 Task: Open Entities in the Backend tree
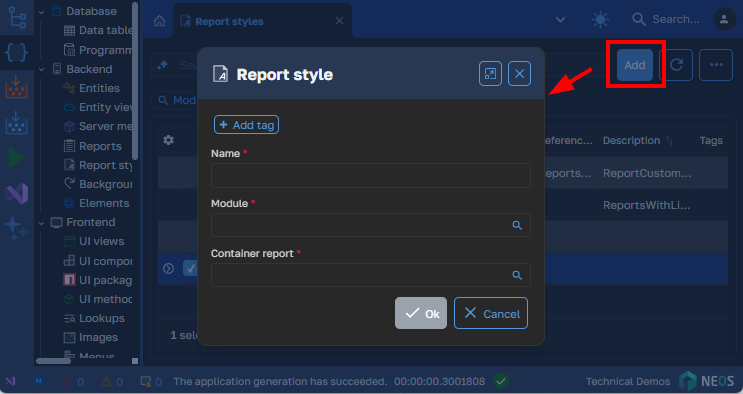[99, 88]
